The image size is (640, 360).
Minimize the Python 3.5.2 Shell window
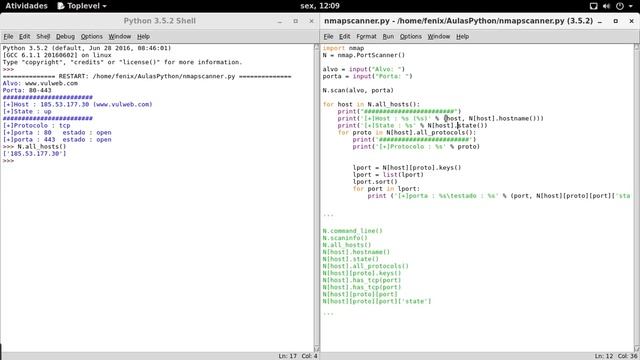coord(280,21)
